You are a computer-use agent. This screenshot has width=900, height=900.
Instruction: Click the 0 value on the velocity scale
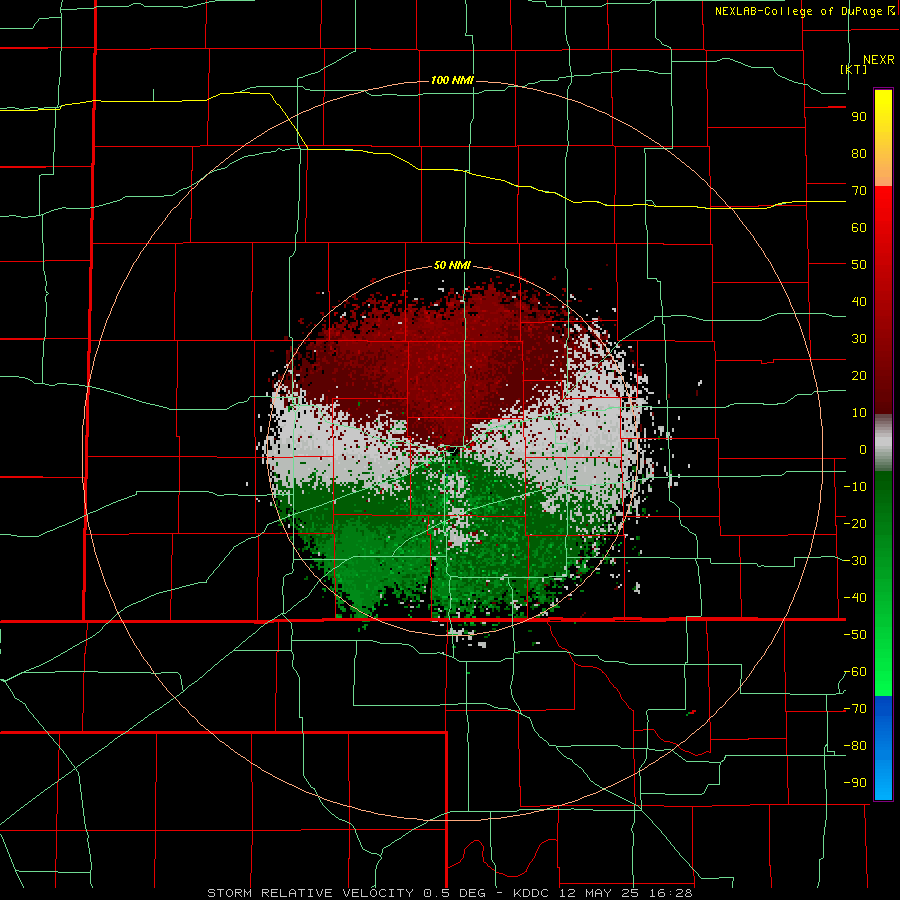863,450
